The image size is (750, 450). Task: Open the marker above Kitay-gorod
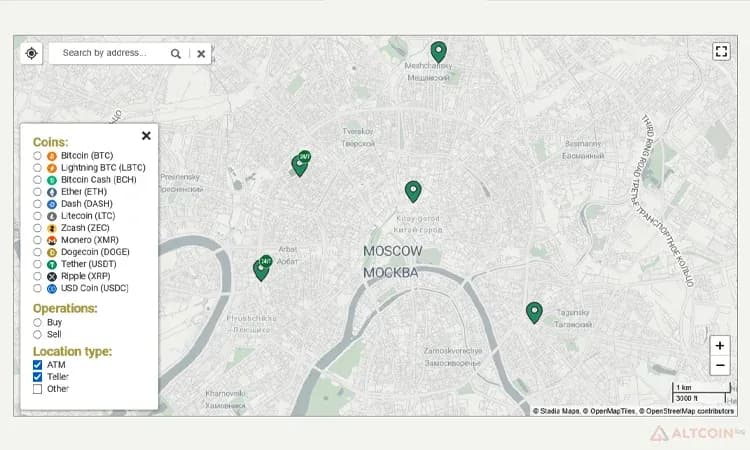413,191
